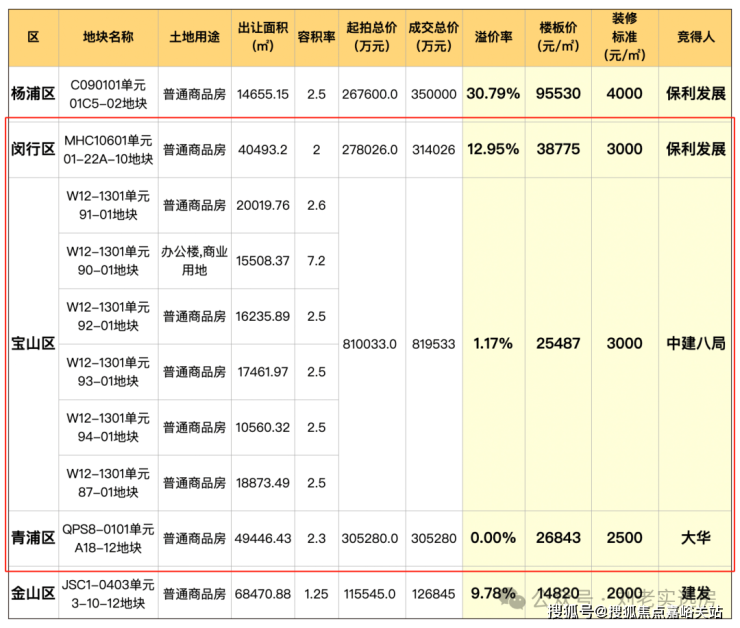The height and width of the screenshot is (628, 740).
Task: Click the MHC10601单元 plot name cell
Action: pyautogui.click(x=108, y=149)
